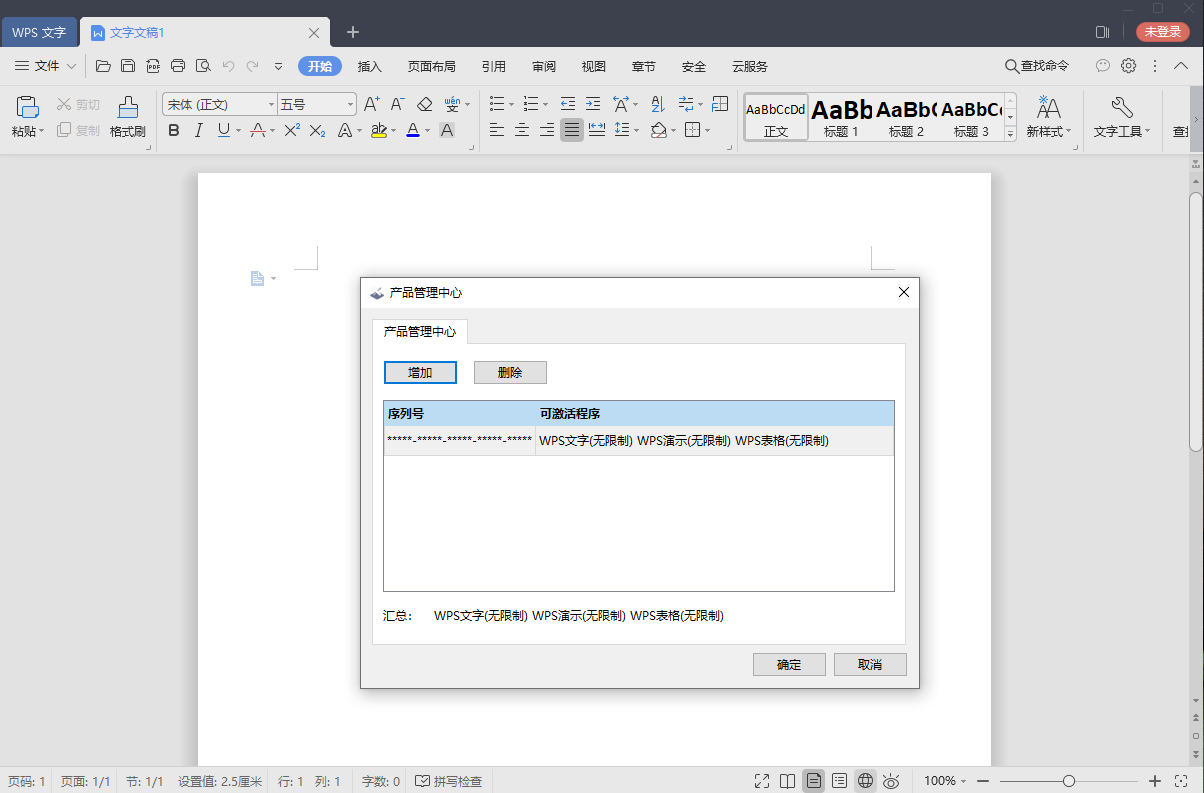This screenshot has height=793, width=1204.
Task: Switch to the 插入 ribbon tab
Action: click(x=370, y=66)
